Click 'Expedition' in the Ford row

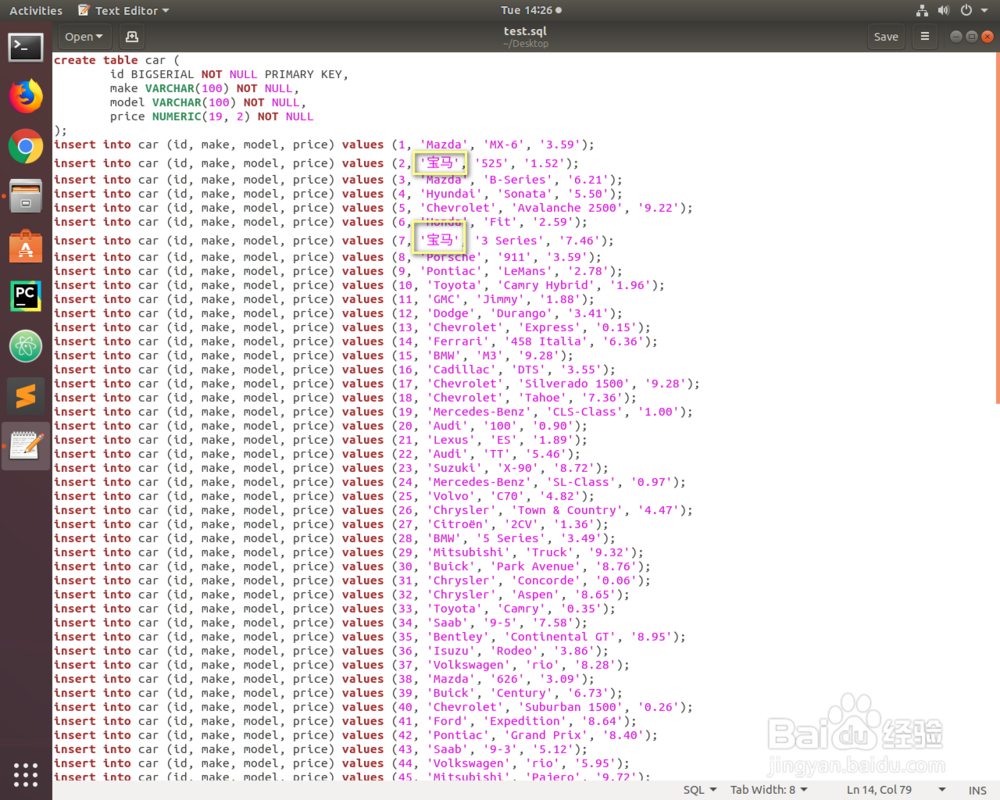pyautogui.click(x=525, y=721)
